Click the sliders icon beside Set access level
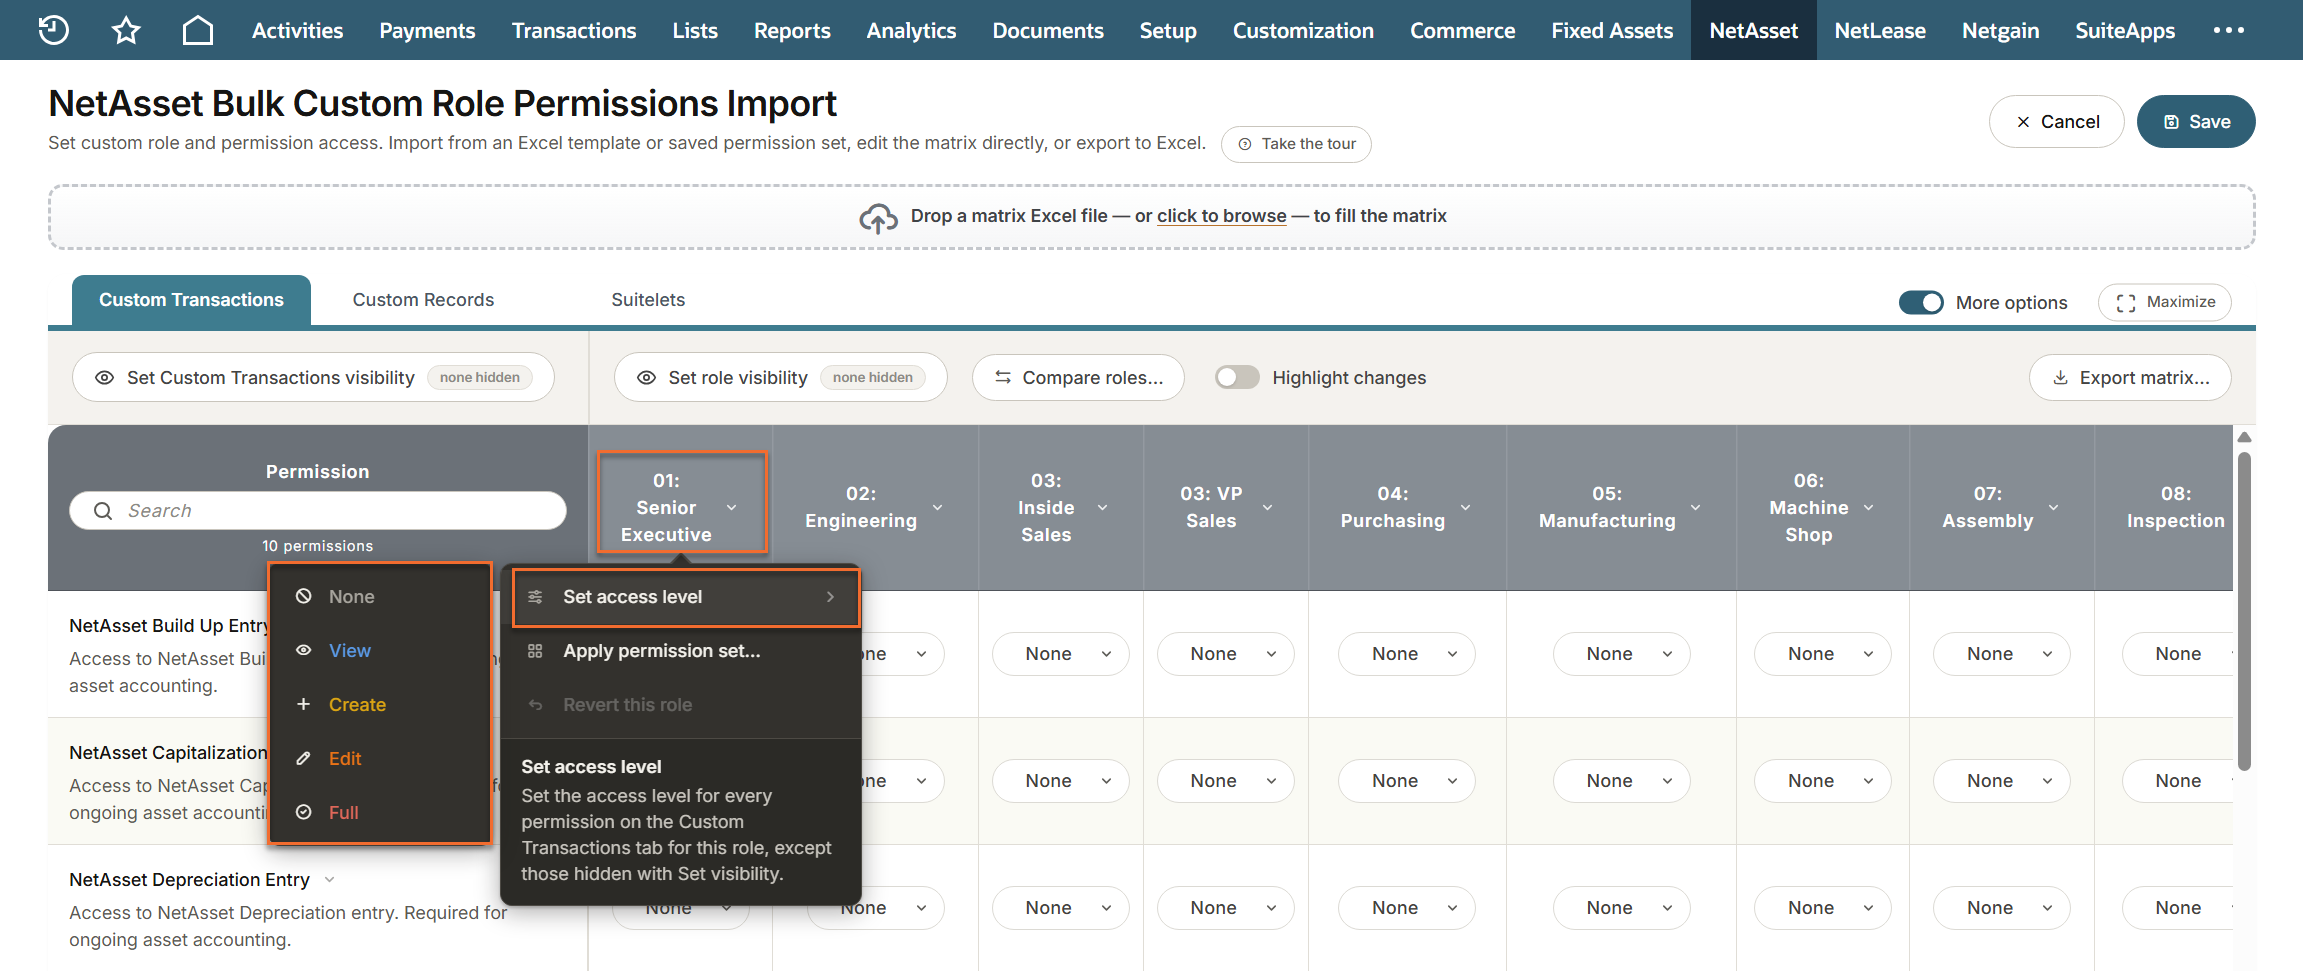 536,597
